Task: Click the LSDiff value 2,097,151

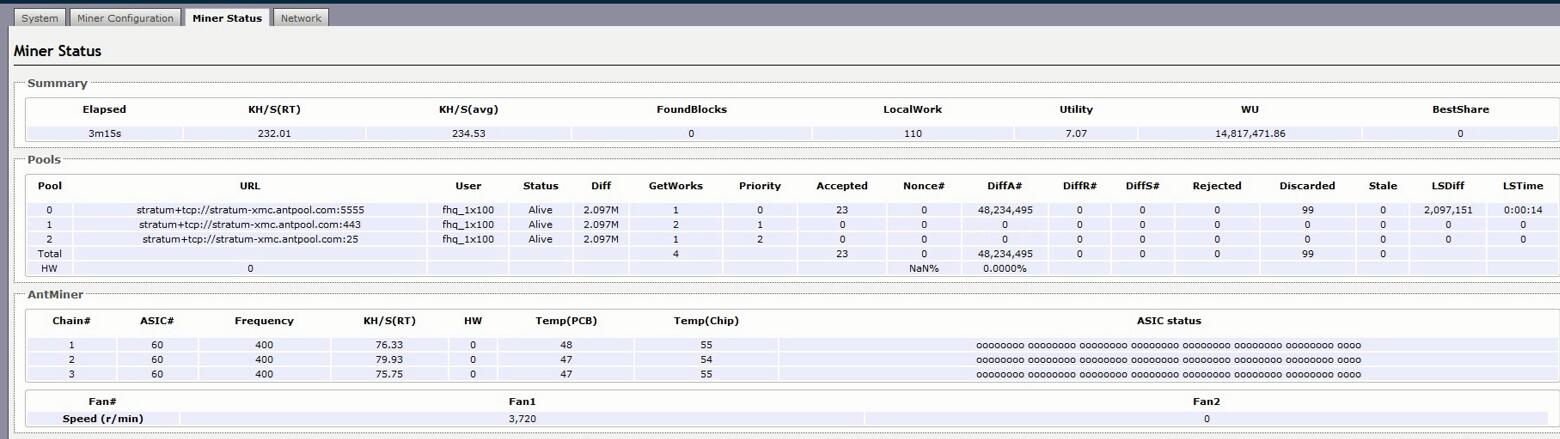Action: tap(1447, 210)
